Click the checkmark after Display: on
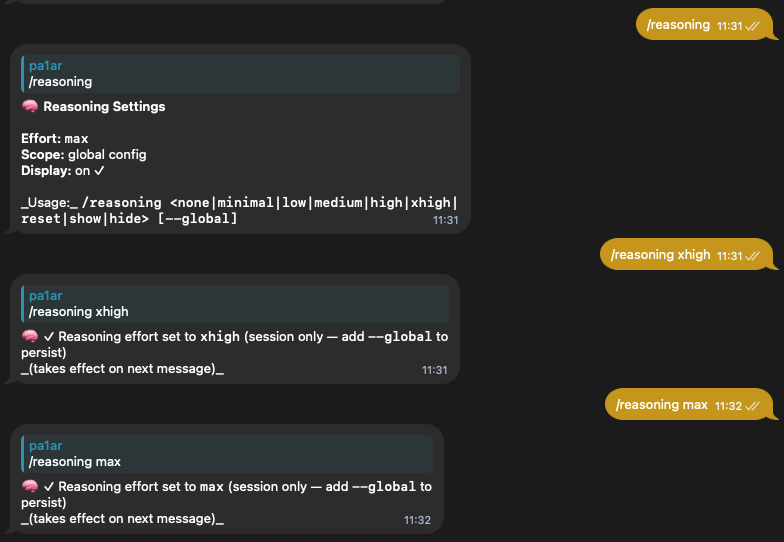The height and width of the screenshot is (542, 784). tap(100, 170)
